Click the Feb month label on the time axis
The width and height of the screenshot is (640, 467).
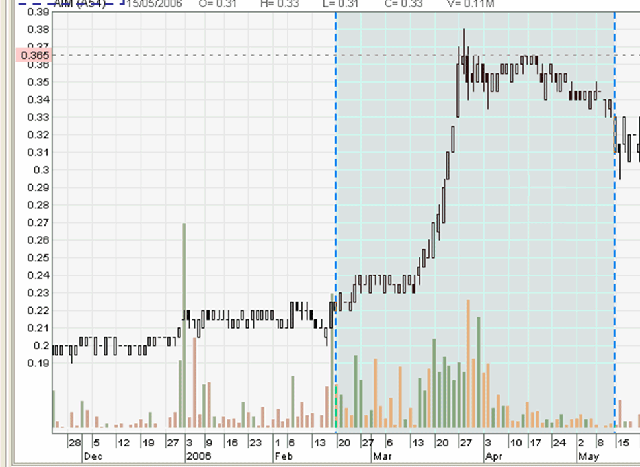[x=284, y=455]
